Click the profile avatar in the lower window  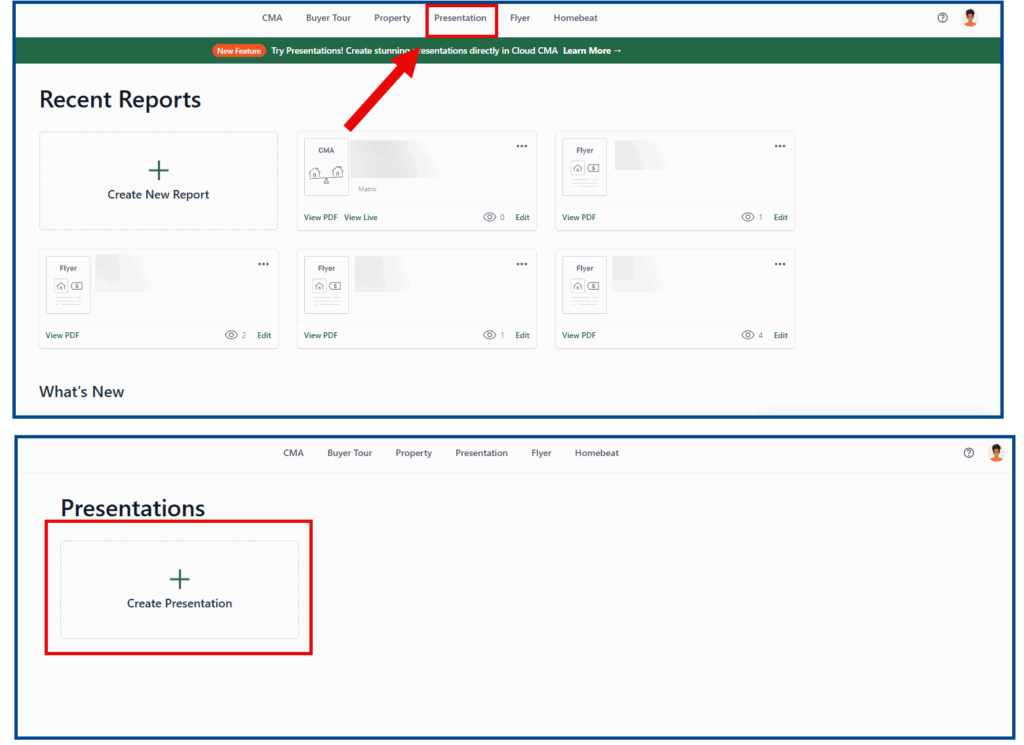coord(995,452)
